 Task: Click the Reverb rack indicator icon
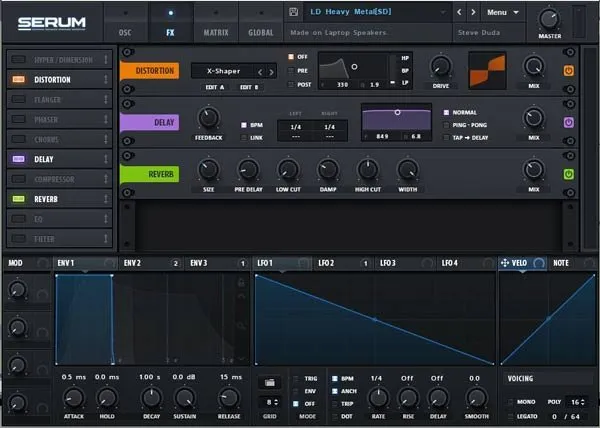point(18,199)
